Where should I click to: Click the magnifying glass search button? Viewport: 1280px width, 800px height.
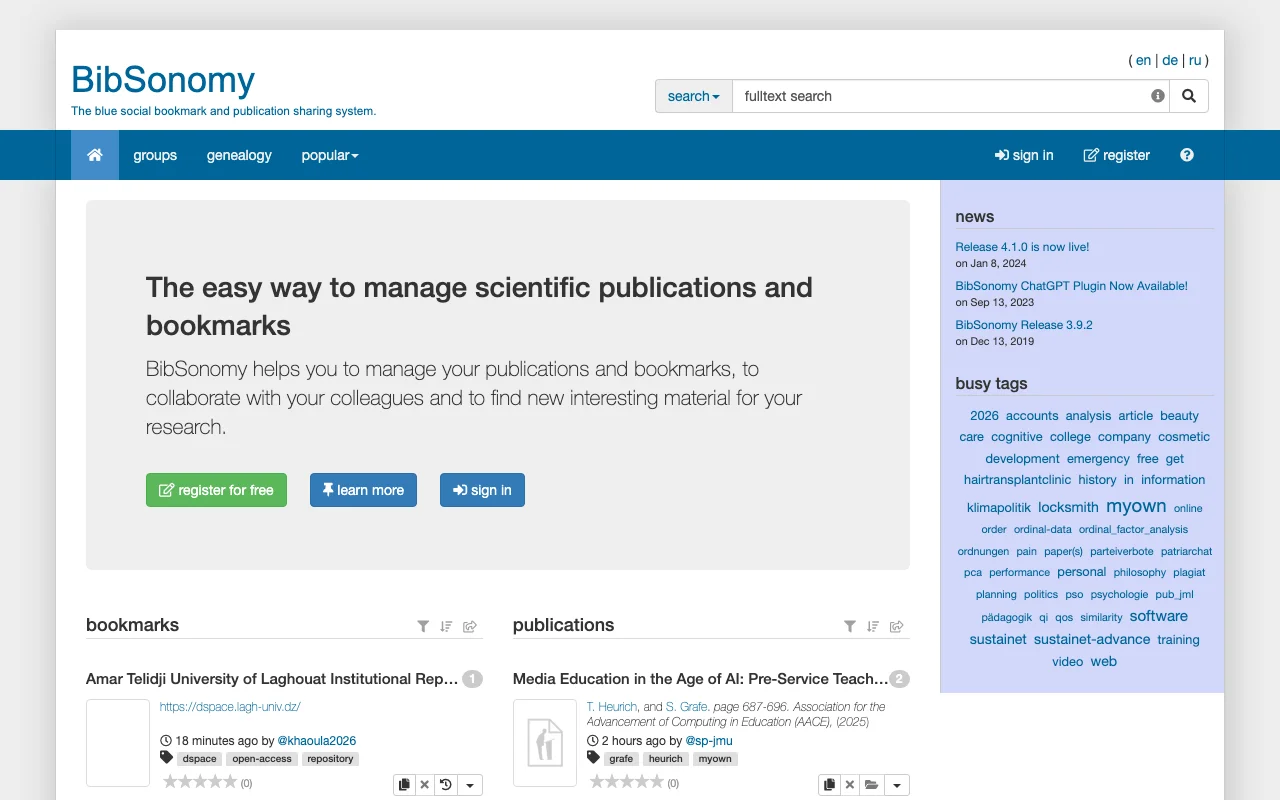(x=1189, y=96)
